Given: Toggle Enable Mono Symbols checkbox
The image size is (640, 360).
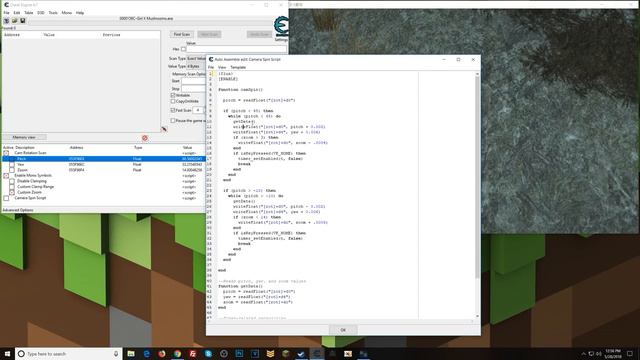Looking at the screenshot, I should coord(6,176).
